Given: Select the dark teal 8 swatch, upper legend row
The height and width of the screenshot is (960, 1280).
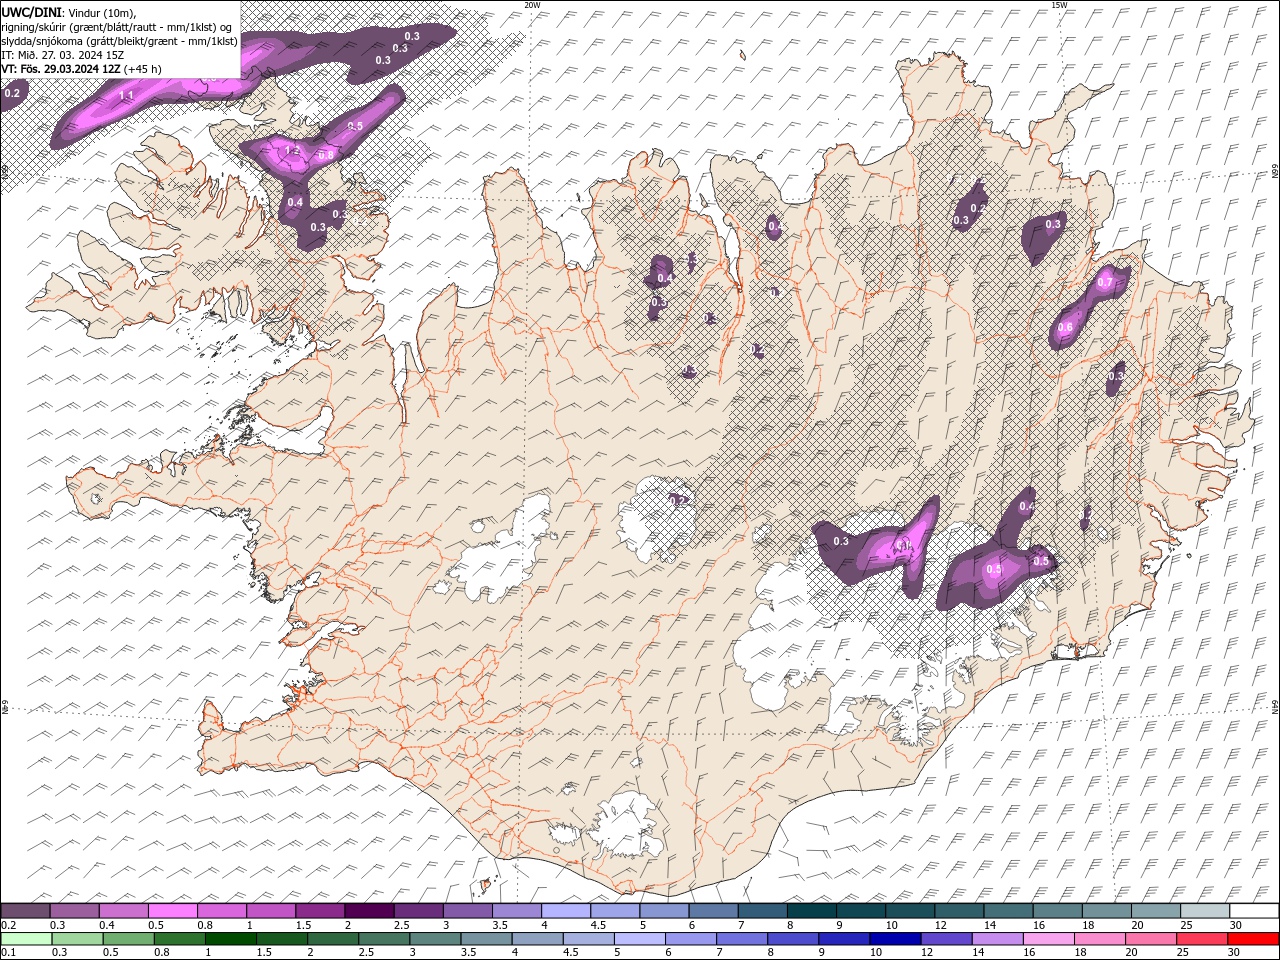Looking at the screenshot, I should [x=810, y=911].
